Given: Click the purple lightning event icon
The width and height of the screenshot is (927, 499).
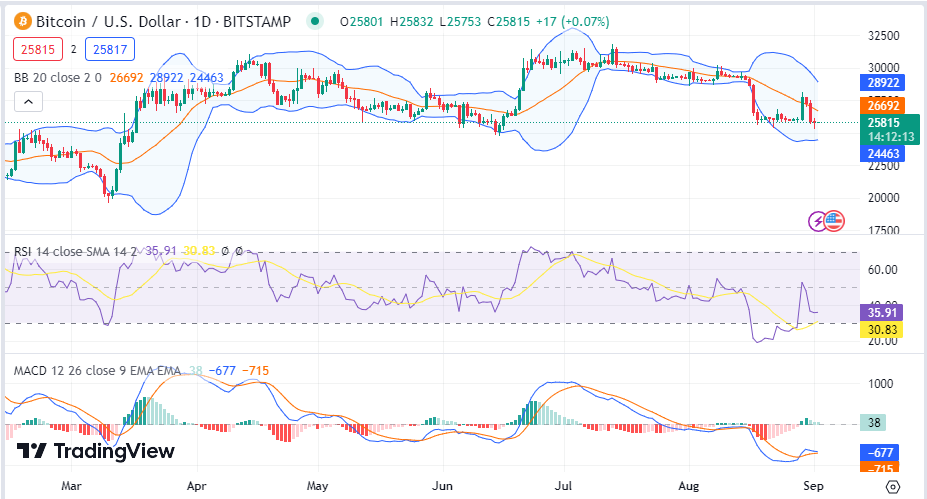Looking at the screenshot, I should [818, 221].
